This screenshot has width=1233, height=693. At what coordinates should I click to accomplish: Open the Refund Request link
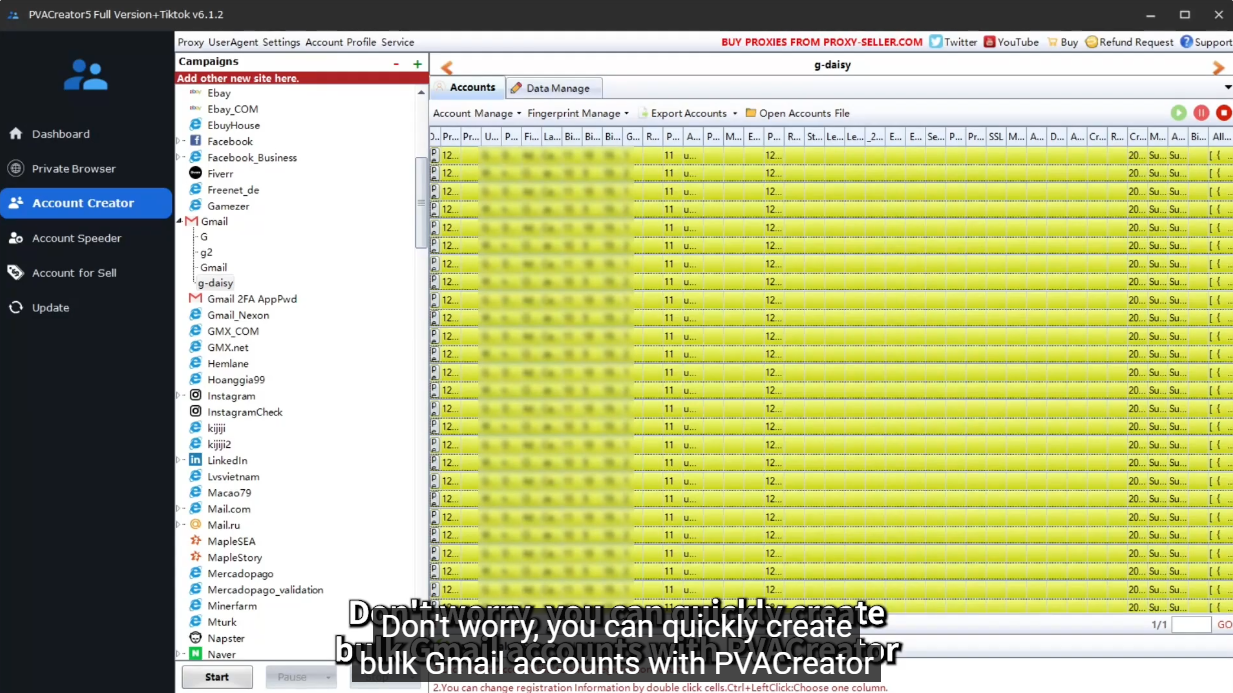pyautogui.click(x=1129, y=42)
